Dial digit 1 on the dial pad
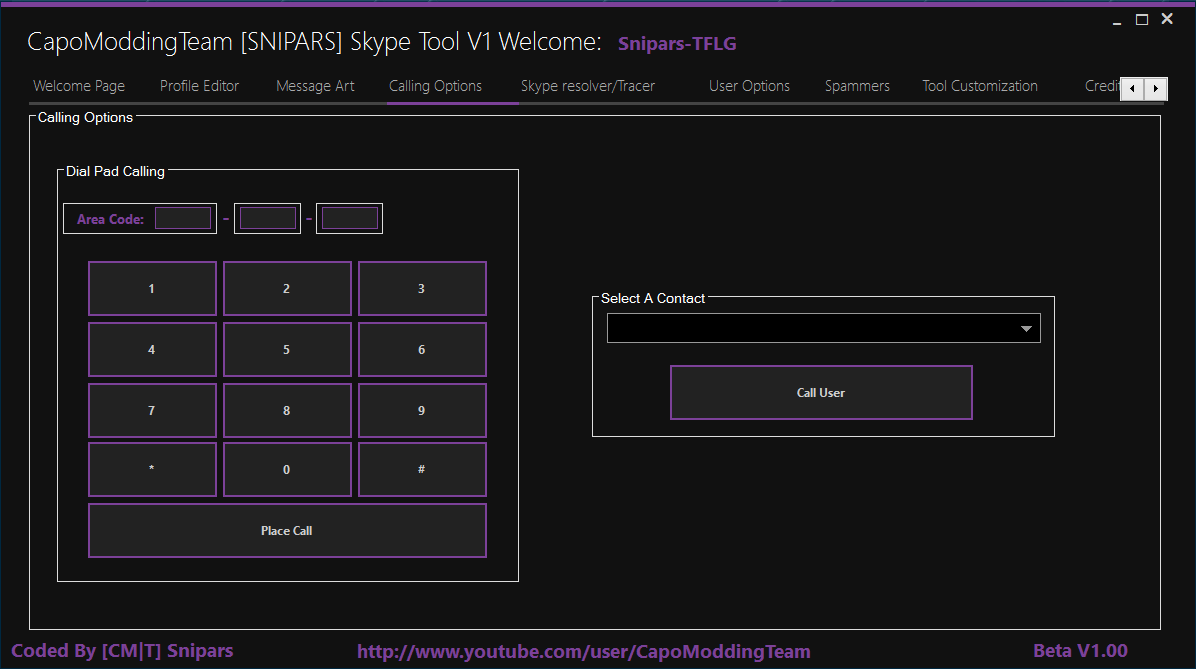Screen dimensions: 1196x669 coord(153,288)
